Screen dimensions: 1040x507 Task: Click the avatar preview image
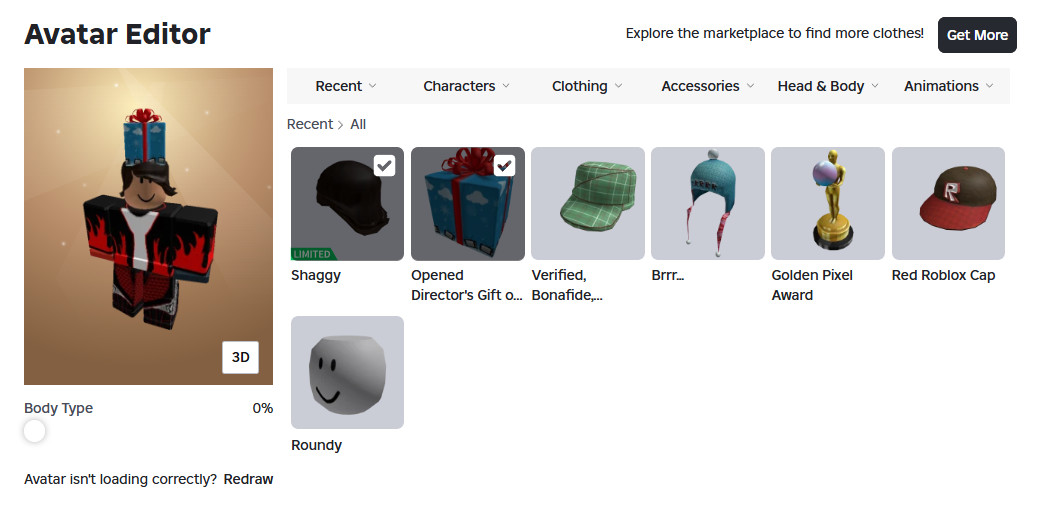coord(149,226)
